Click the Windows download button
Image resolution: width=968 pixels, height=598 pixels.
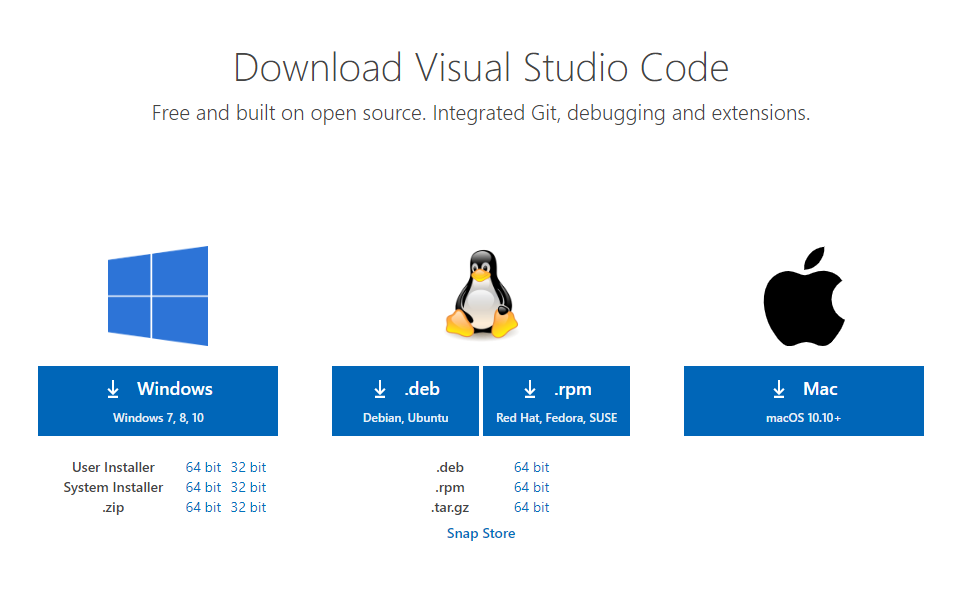tap(158, 401)
